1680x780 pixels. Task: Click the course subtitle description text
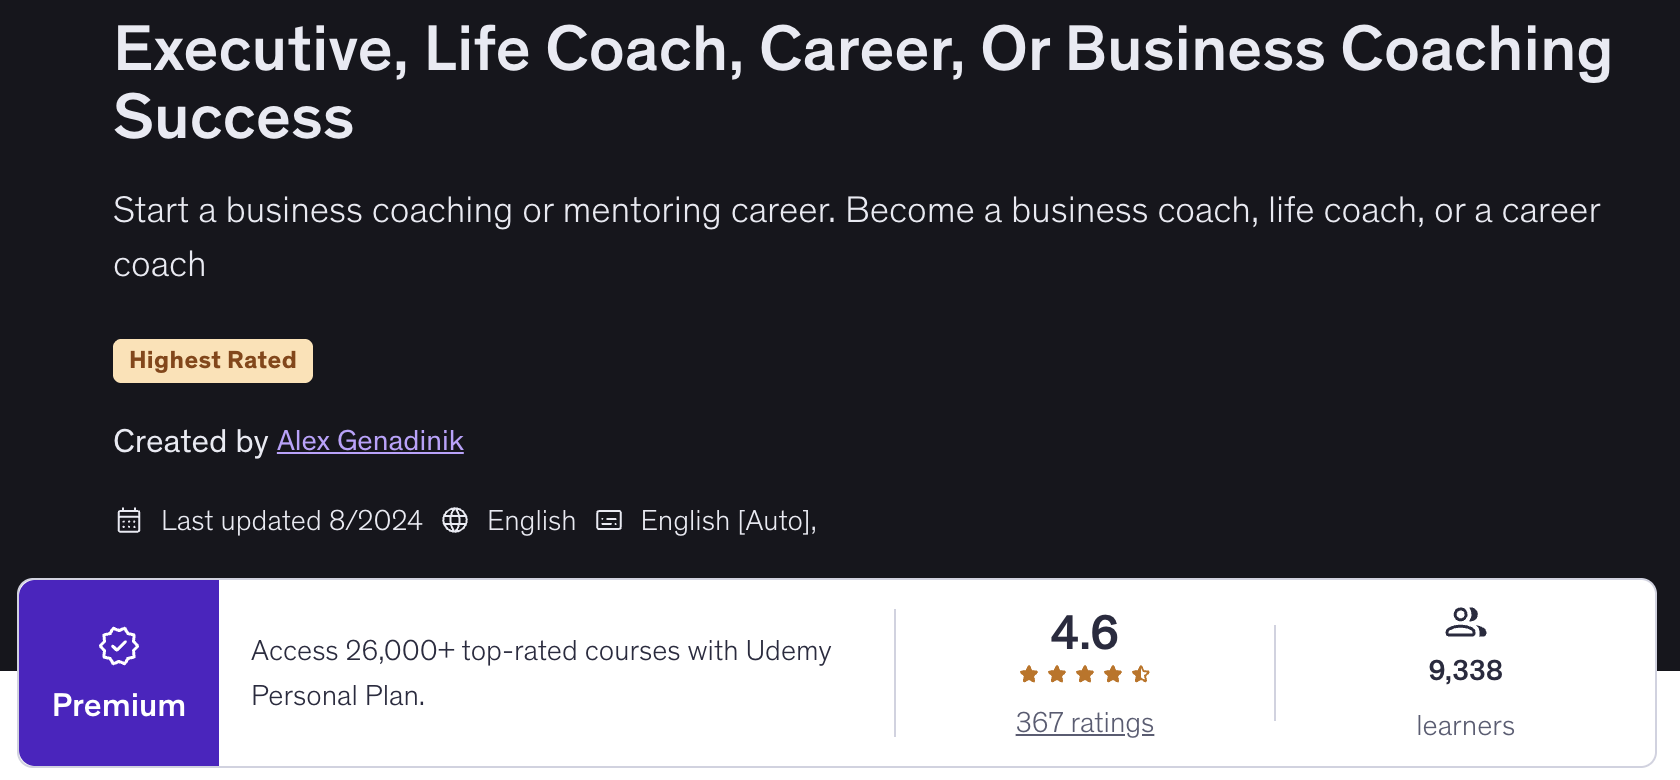tap(856, 237)
